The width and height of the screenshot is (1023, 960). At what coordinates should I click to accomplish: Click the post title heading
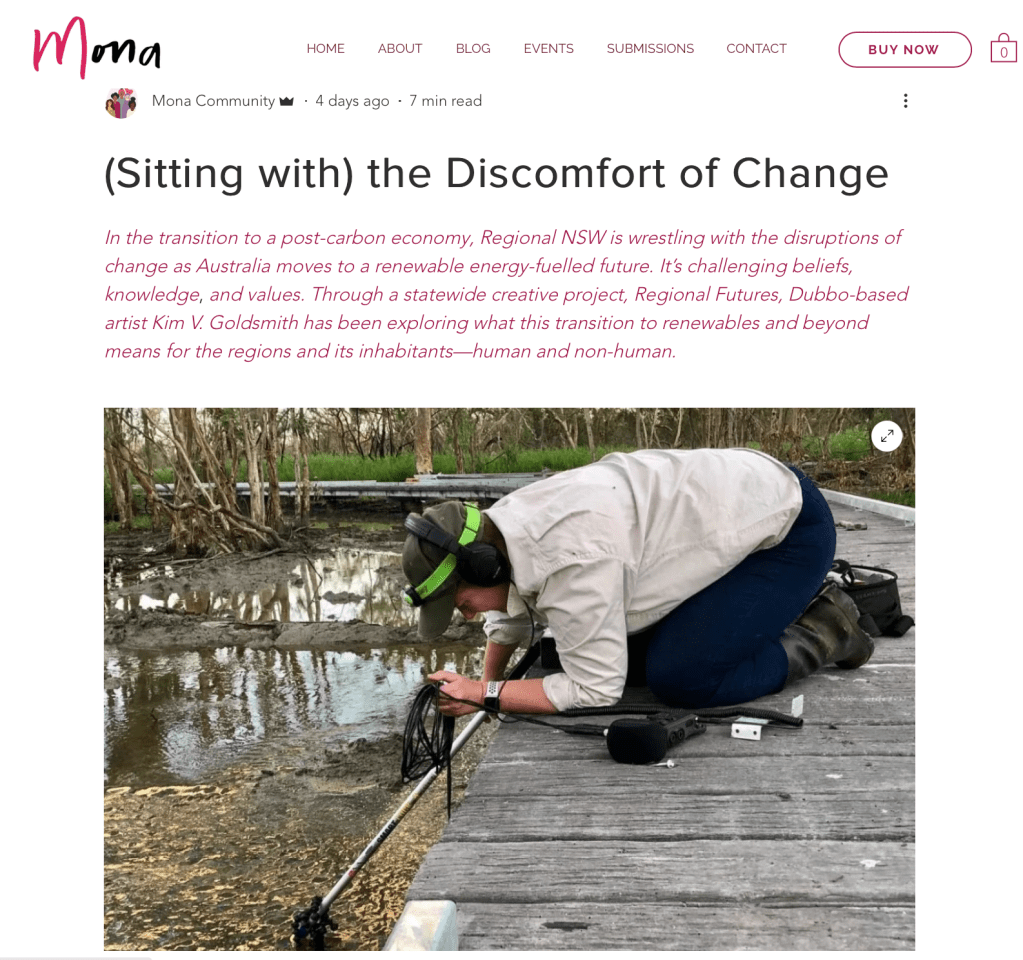tap(496, 174)
